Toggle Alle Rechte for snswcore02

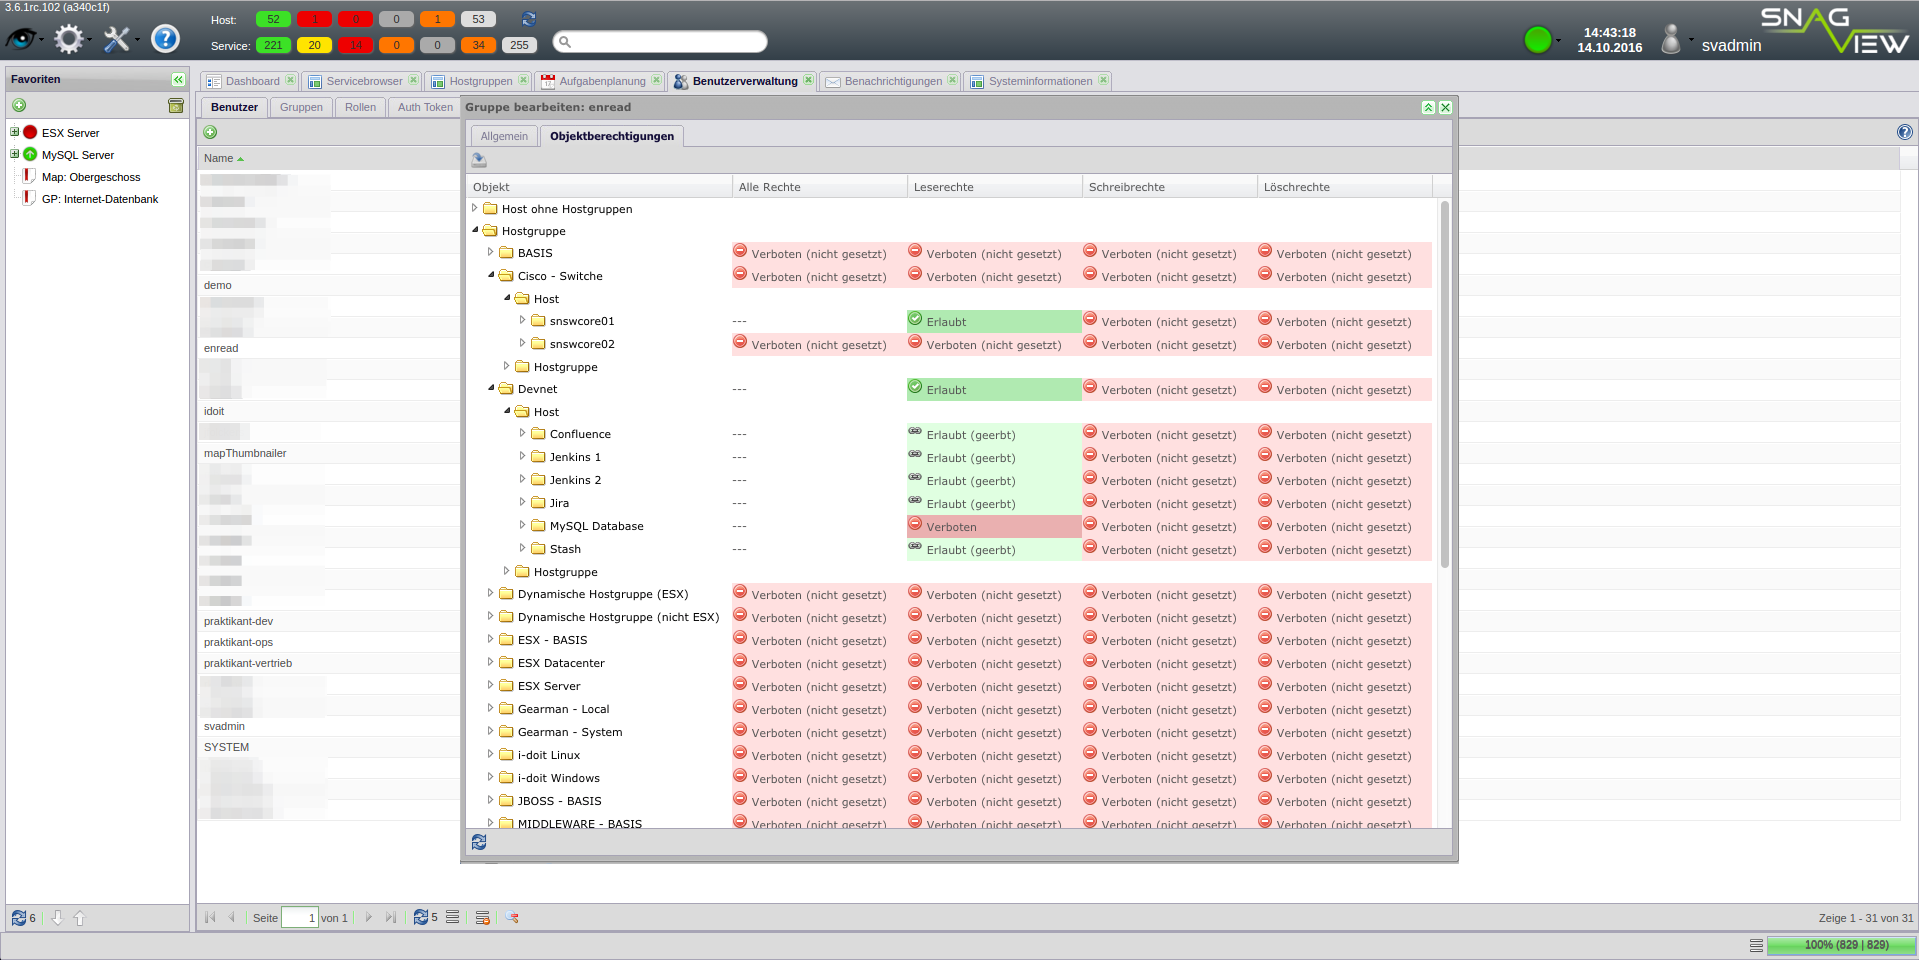tap(819, 344)
